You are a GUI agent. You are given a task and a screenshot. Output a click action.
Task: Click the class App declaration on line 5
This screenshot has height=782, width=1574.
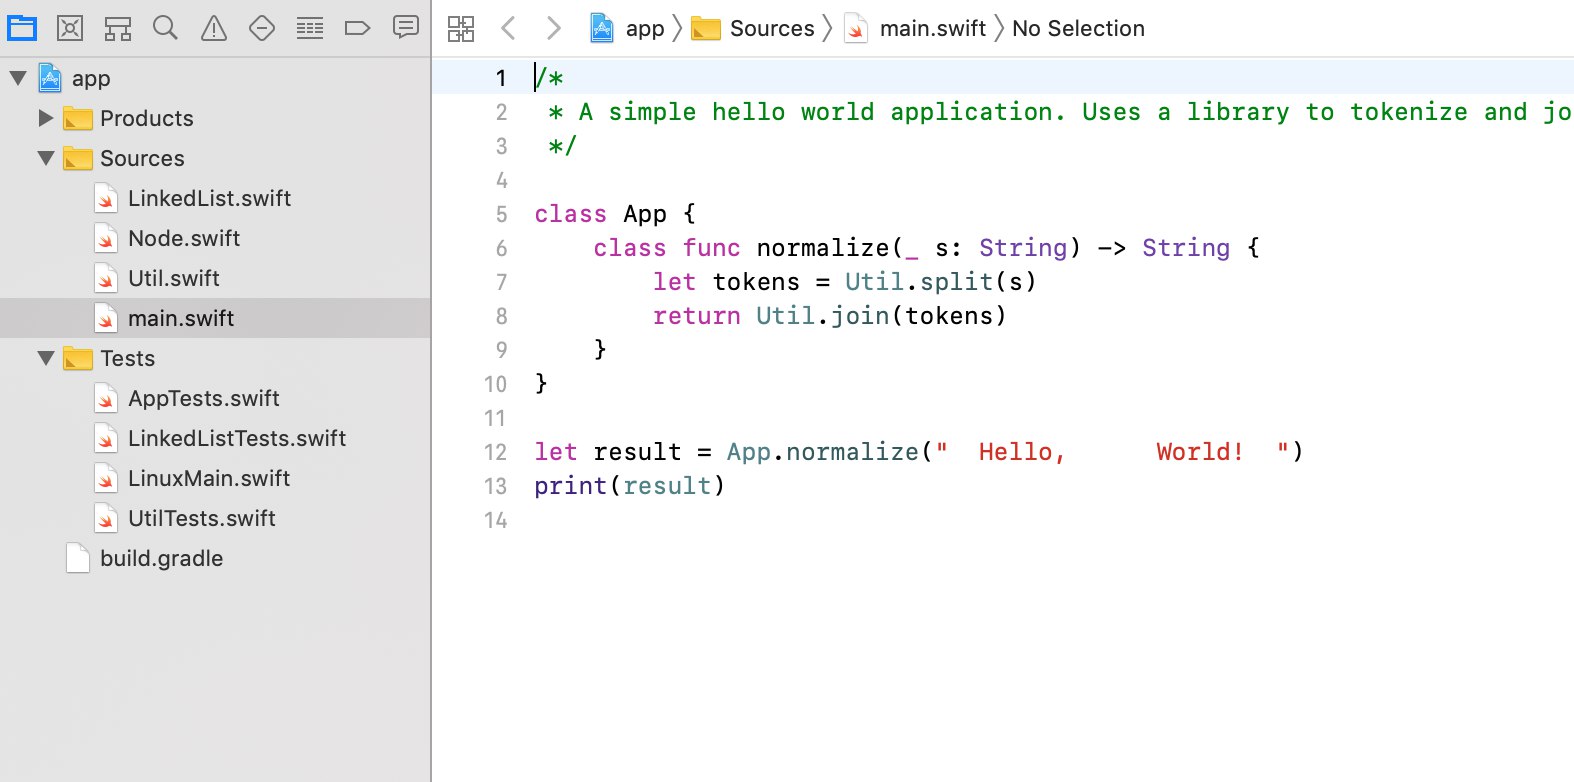coord(614,214)
